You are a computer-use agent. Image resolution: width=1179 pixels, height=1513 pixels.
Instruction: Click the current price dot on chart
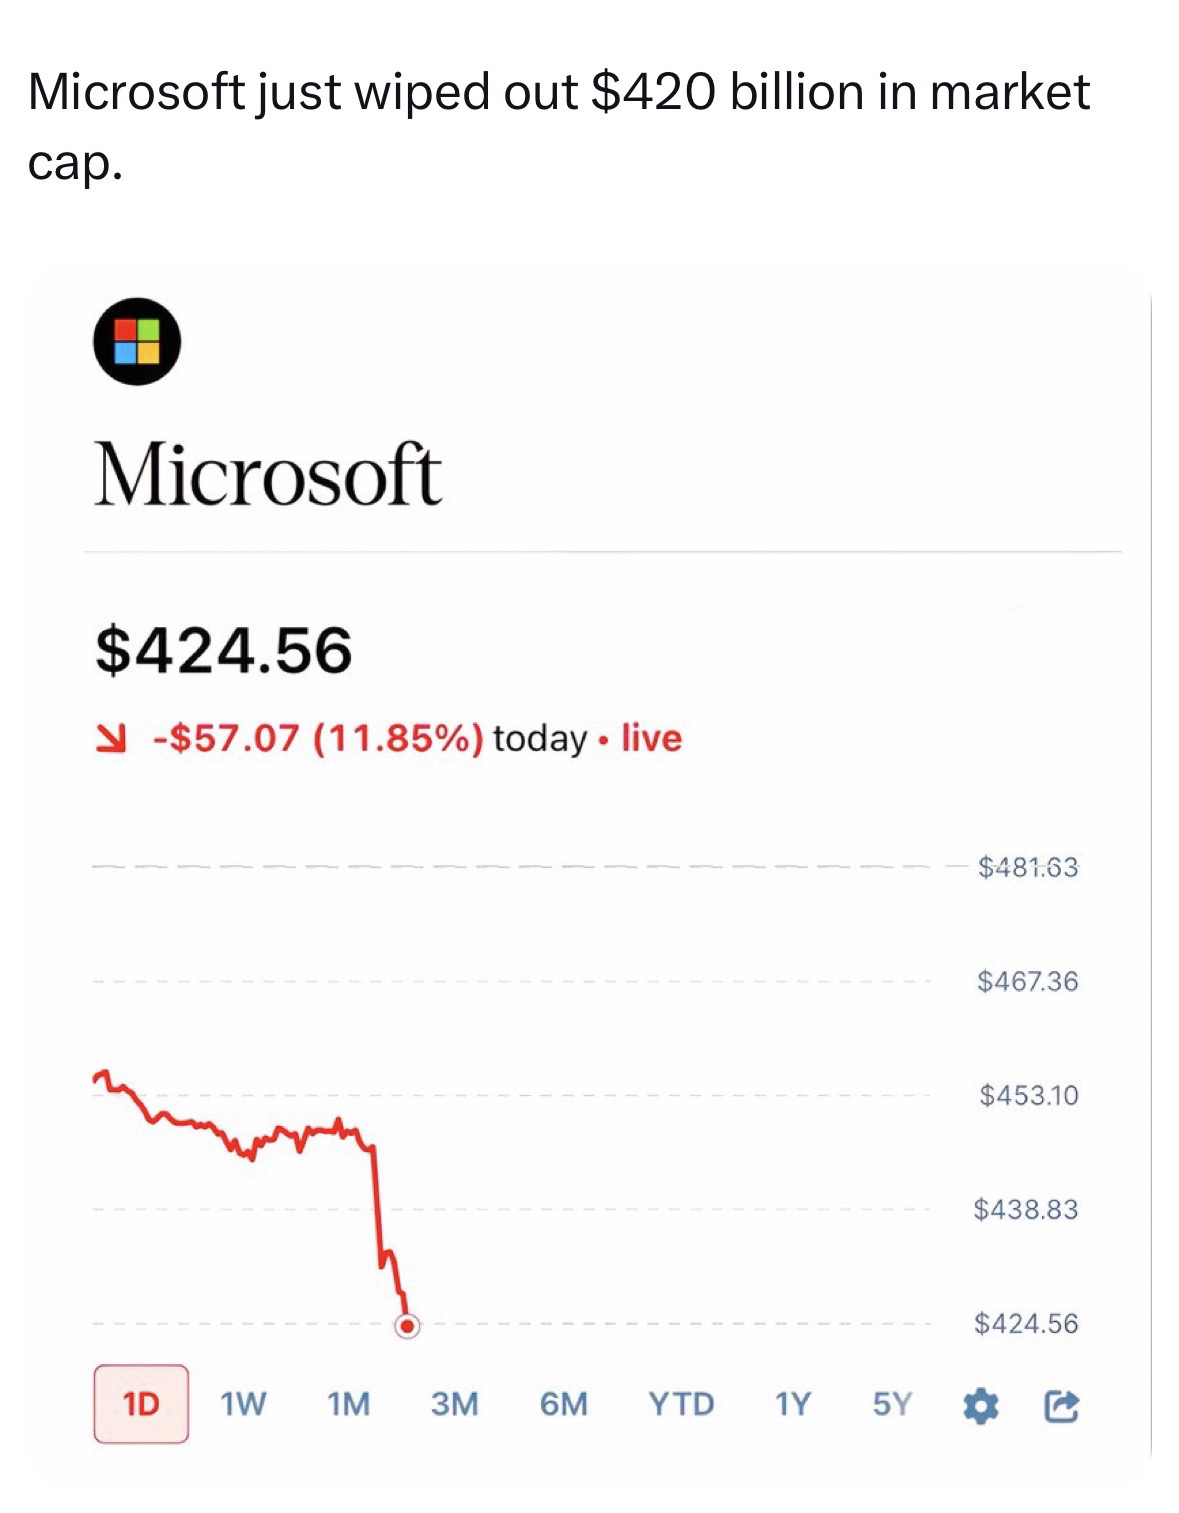pos(407,1326)
